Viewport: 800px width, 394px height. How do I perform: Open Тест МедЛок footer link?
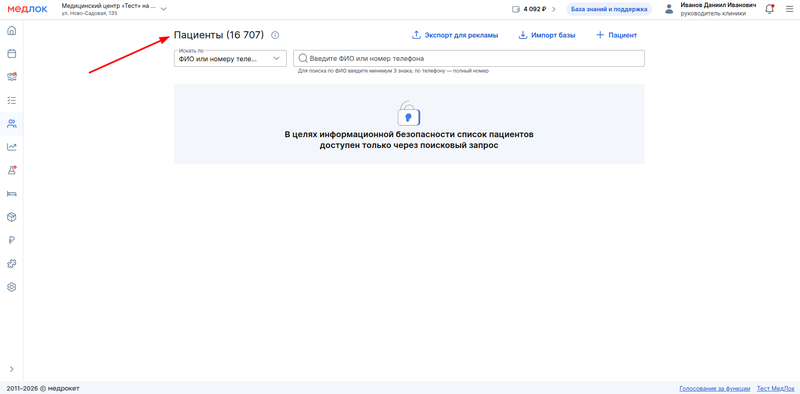[x=776, y=388]
